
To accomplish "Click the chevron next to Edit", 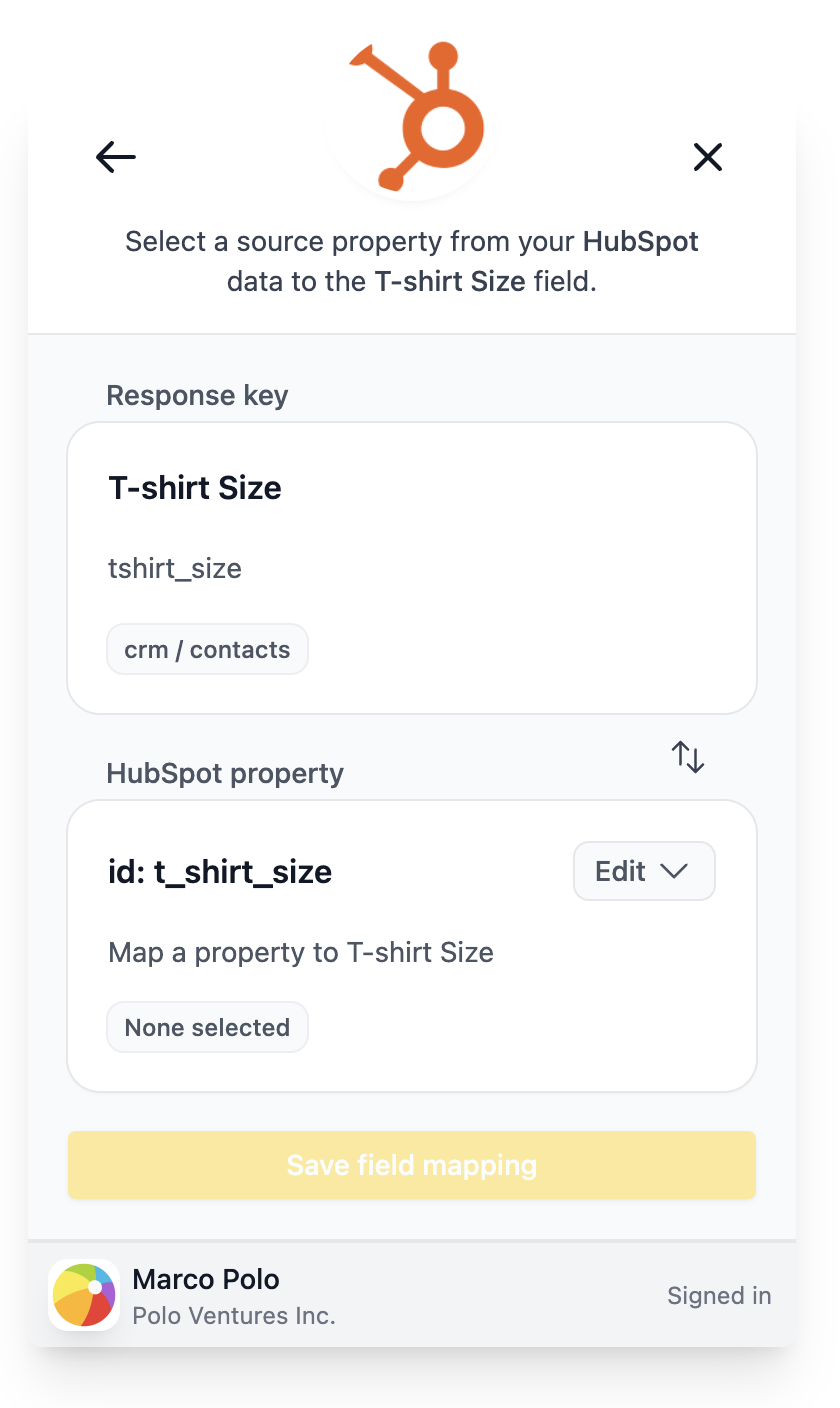I will coord(675,871).
